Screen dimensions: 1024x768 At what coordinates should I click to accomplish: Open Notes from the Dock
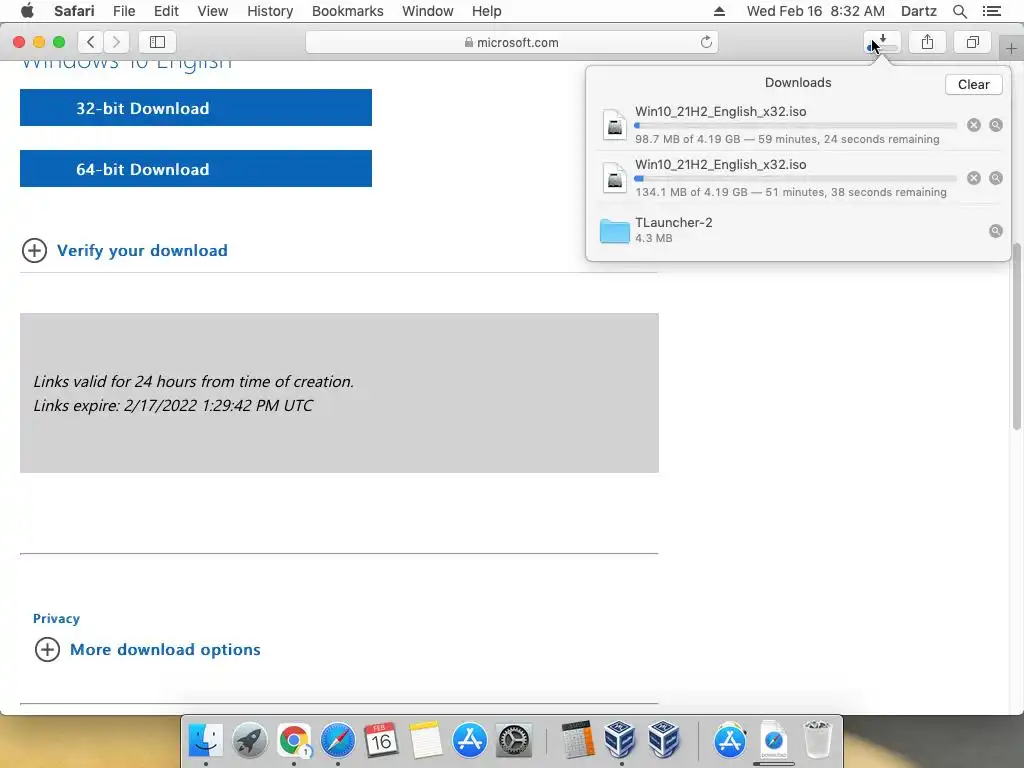point(426,741)
